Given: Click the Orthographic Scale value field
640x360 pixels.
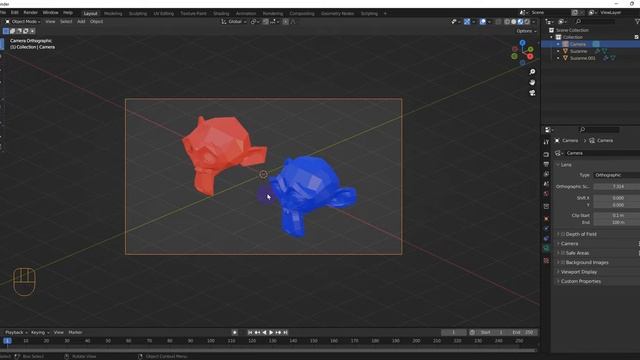Looking at the screenshot, I should pos(616,187).
